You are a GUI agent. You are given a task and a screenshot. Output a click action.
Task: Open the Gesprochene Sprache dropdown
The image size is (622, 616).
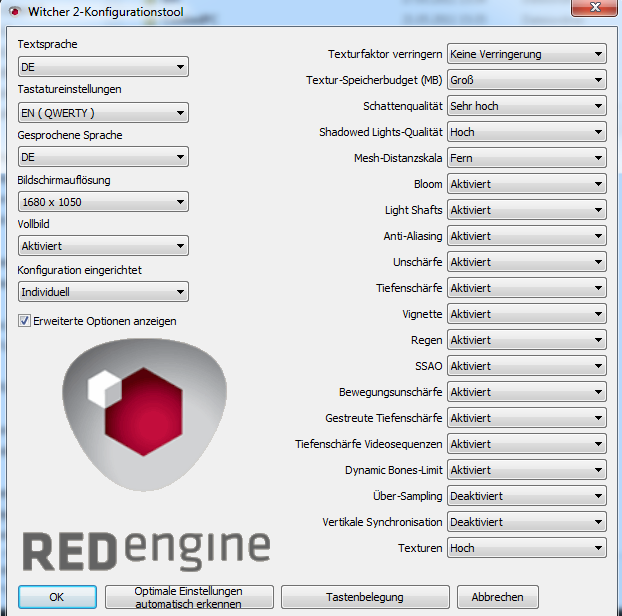pyautogui.click(x=103, y=157)
